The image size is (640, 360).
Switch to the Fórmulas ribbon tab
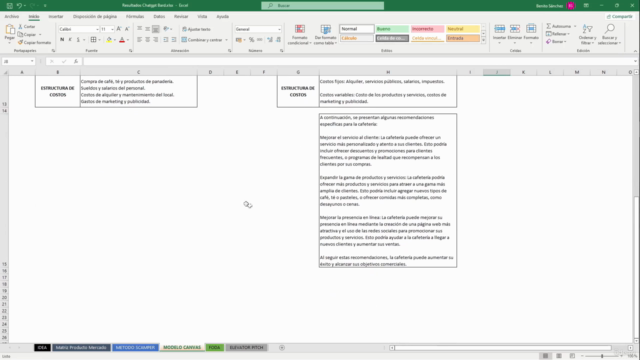[x=135, y=17]
